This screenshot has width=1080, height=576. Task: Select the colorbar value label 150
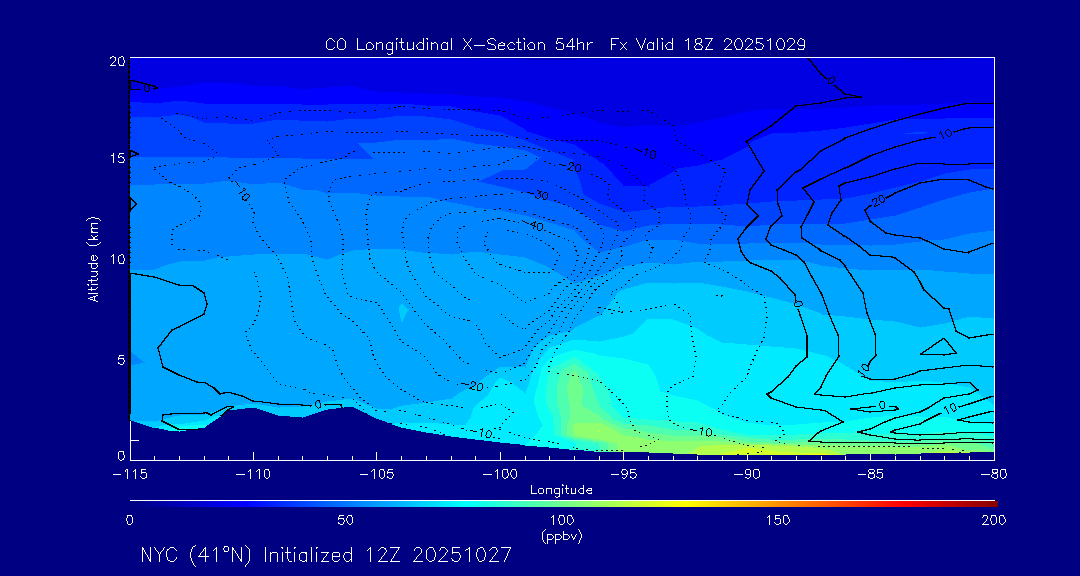pyautogui.click(x=778, y=520)
